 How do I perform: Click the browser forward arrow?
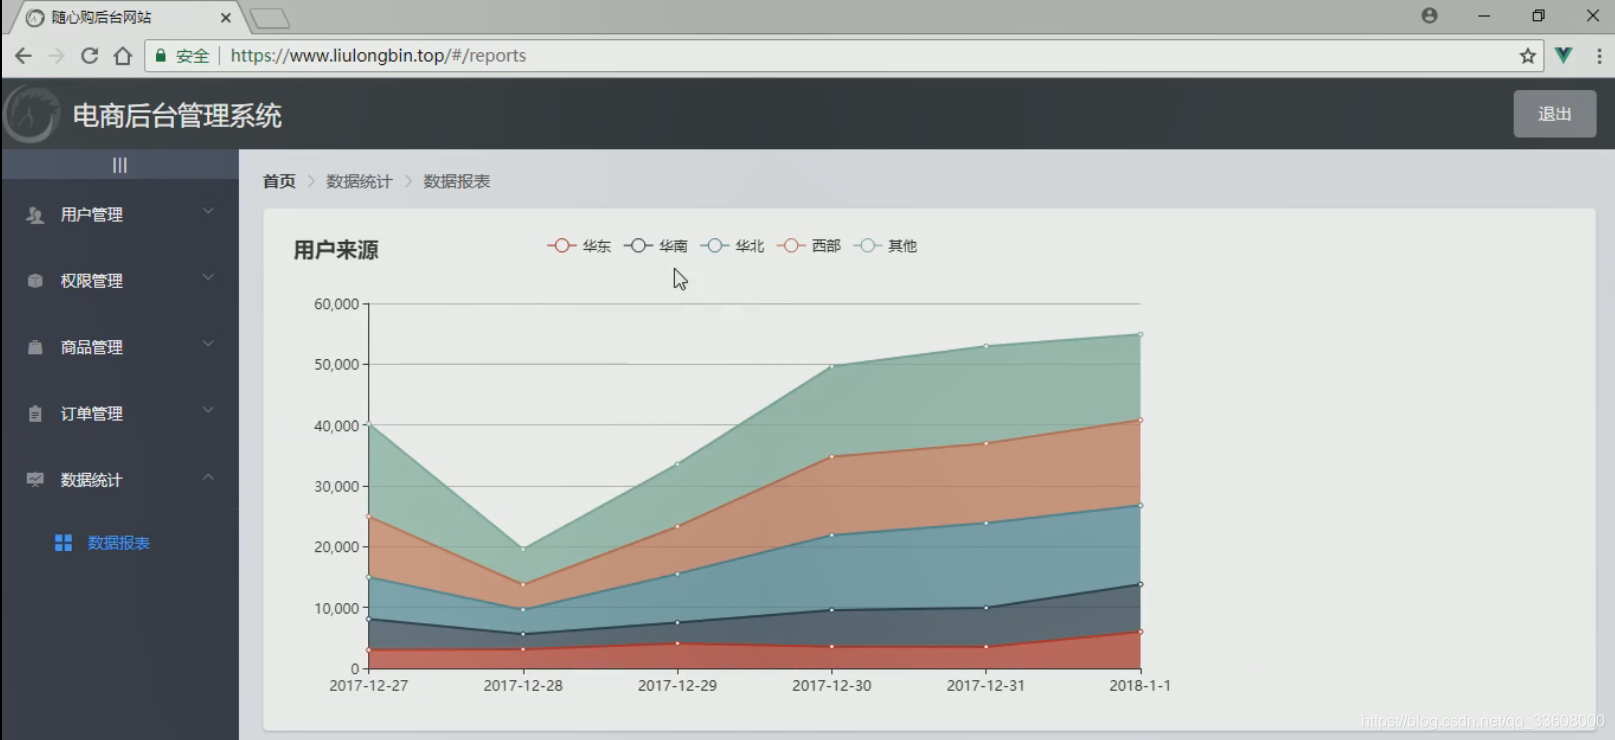click(x=56, y=56)
